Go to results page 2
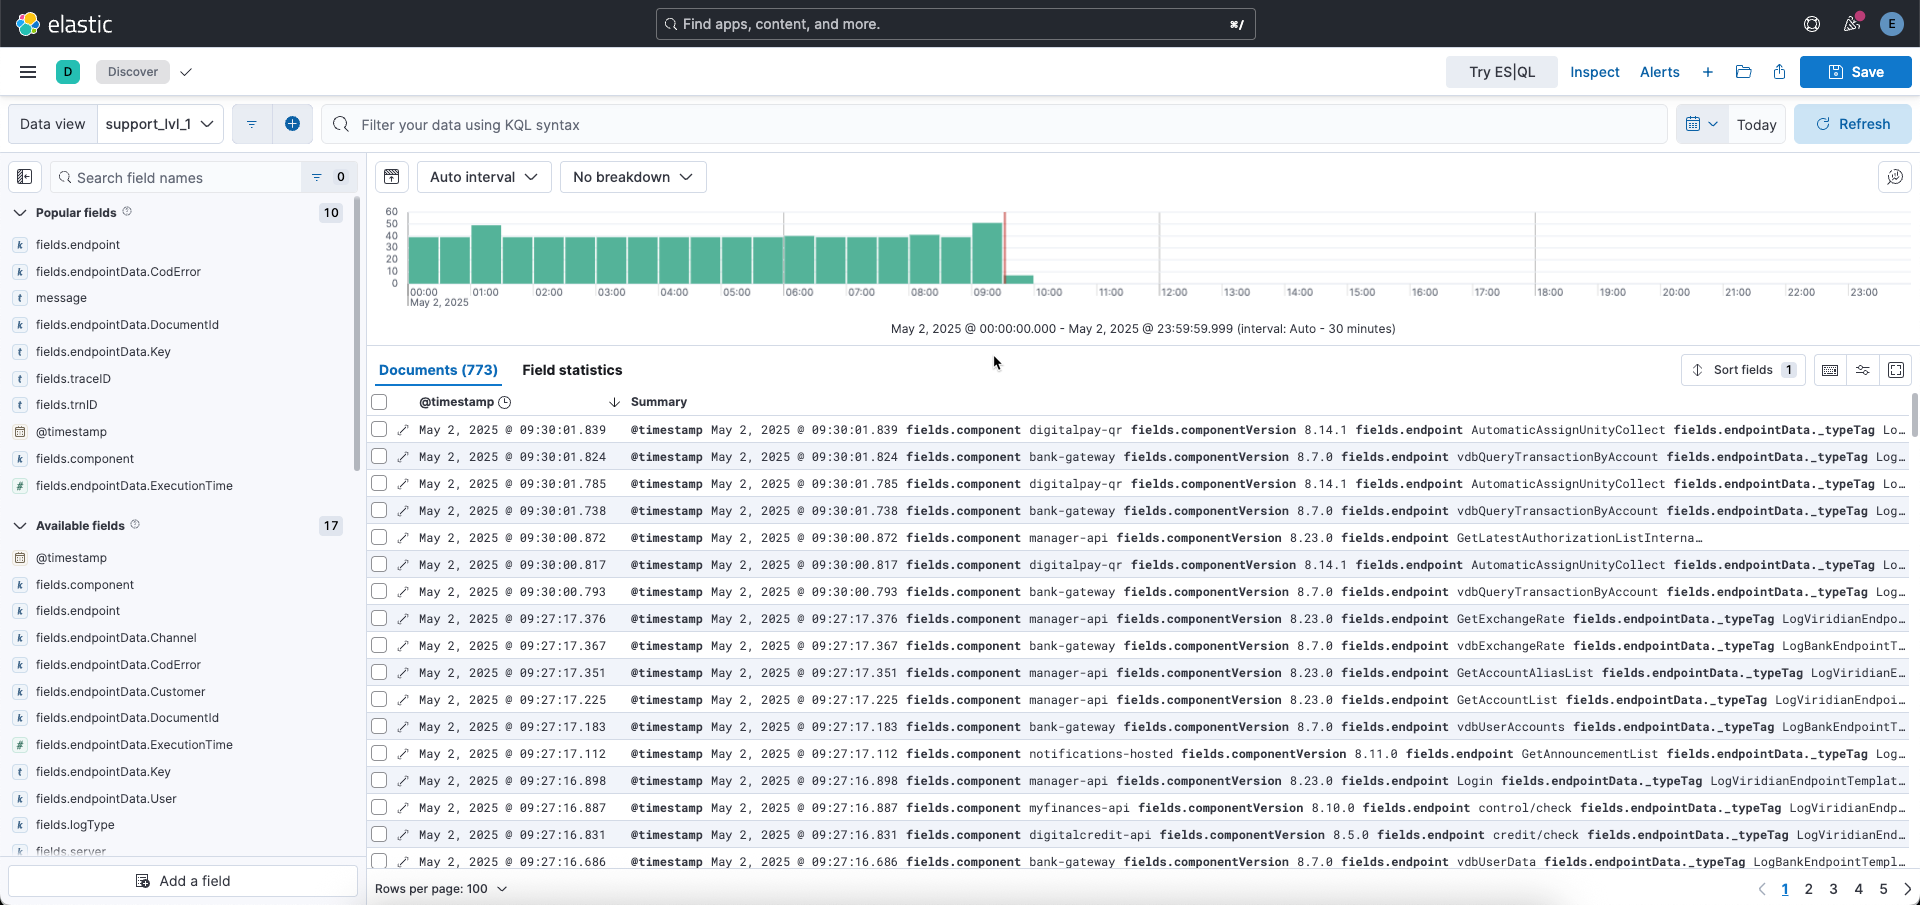1920x905 pixels. click(1808, 889)
